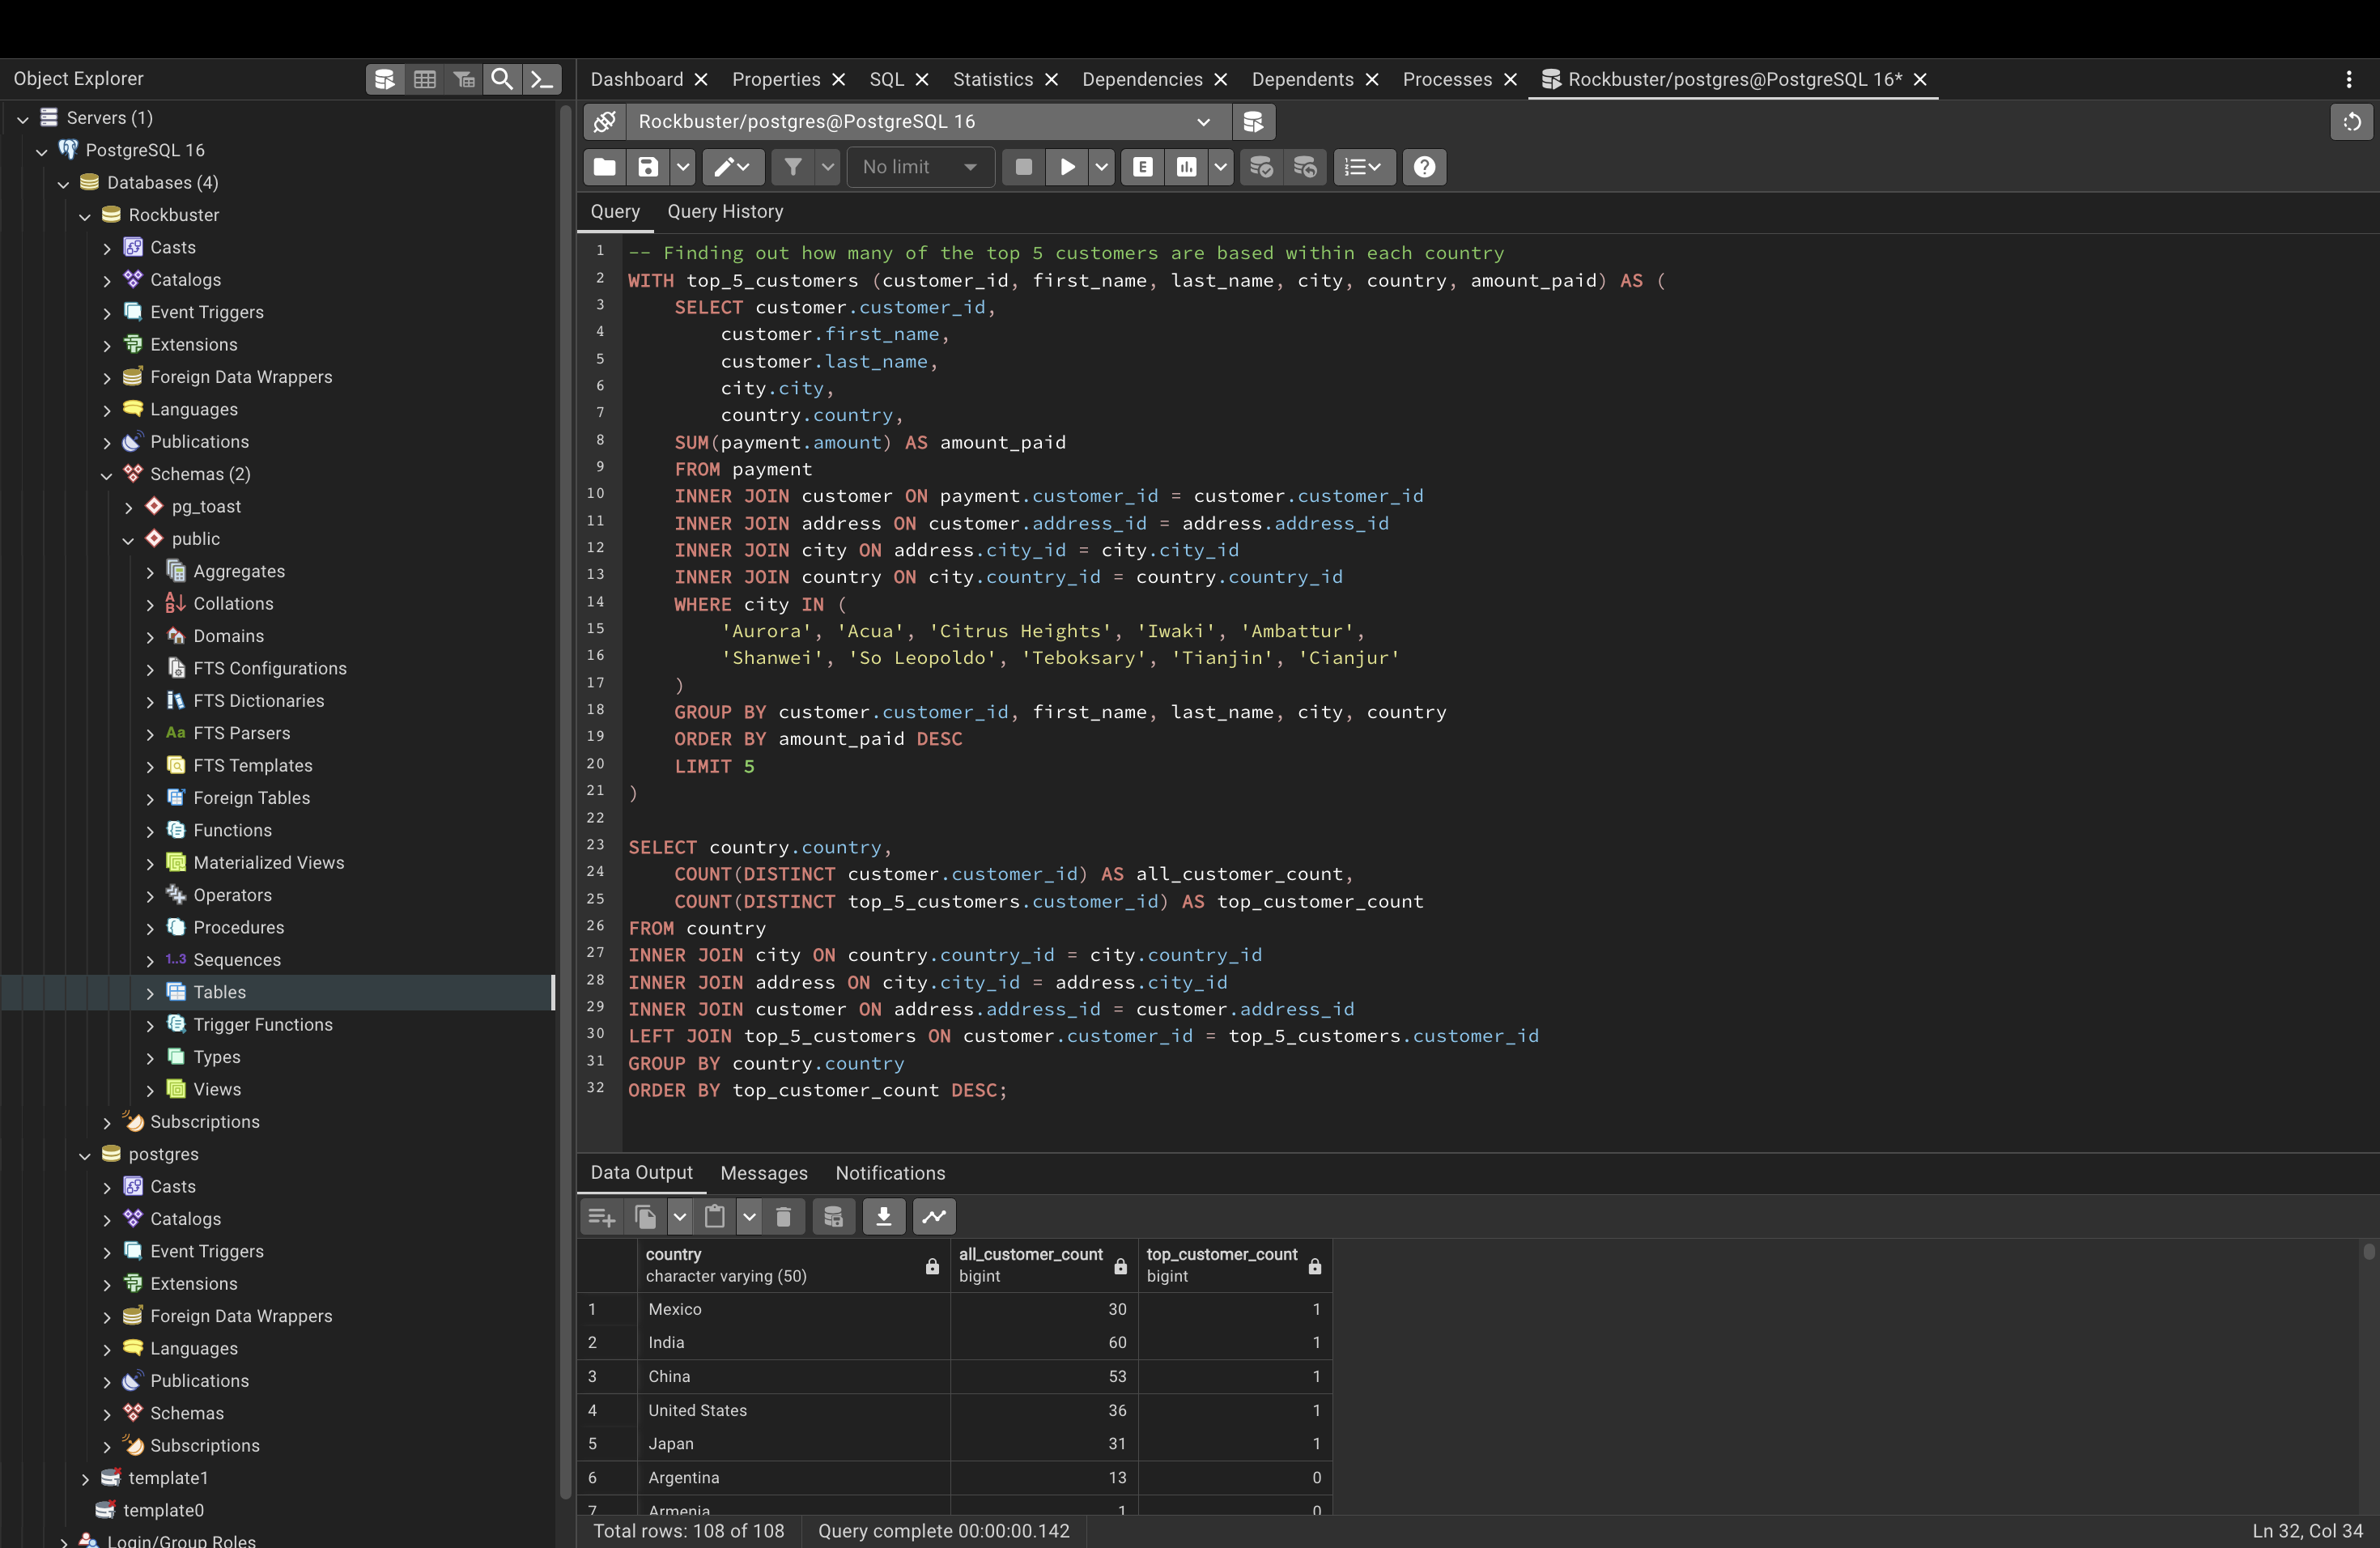Collapse the public schema node
The image size is (2380, 1548).
pyautogui.click(x=128, y=539)
